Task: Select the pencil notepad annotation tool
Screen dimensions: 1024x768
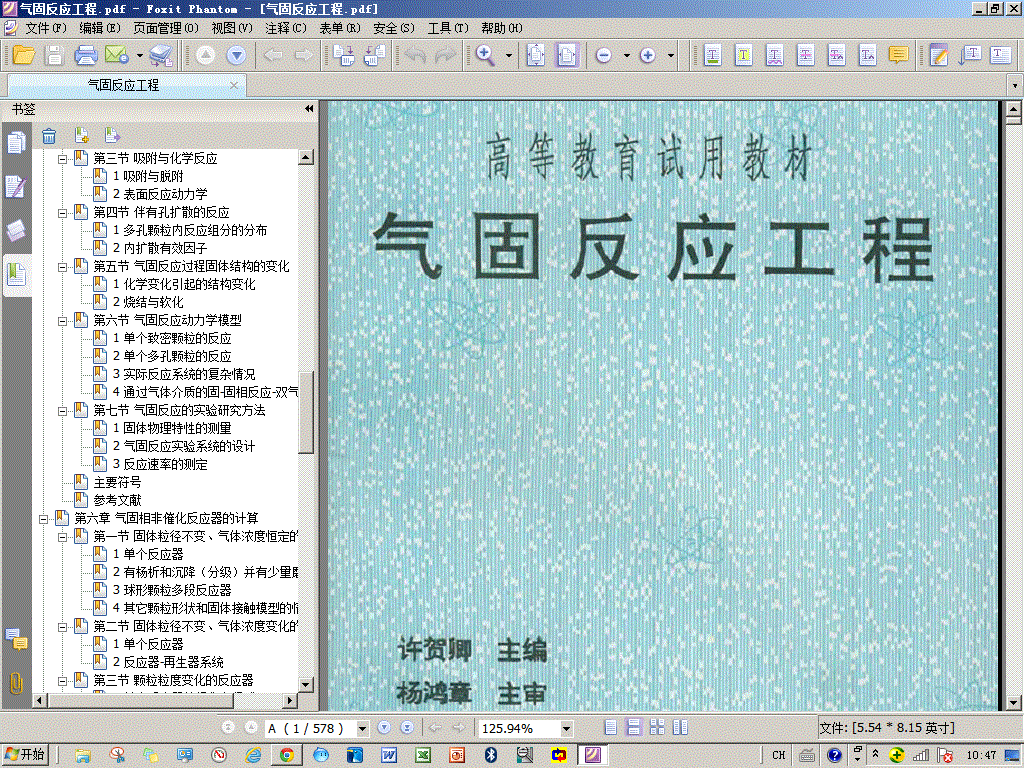Action: (x=939, y=56)
